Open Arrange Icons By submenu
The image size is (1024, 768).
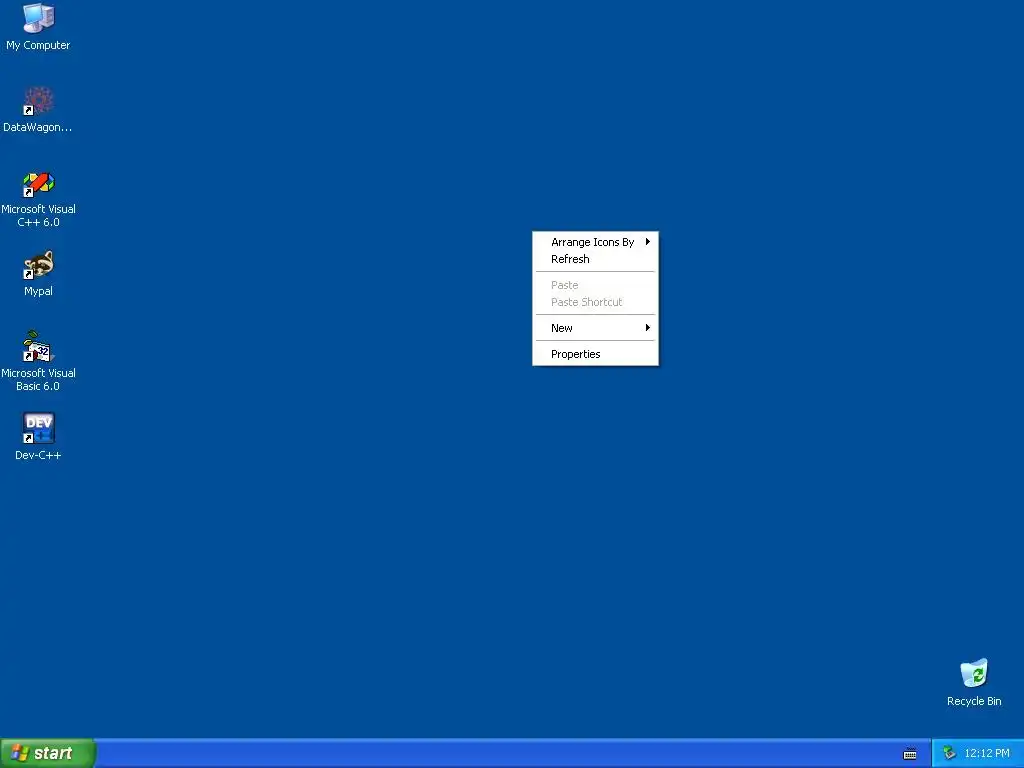pyautogui.click(x=596, y=242)
